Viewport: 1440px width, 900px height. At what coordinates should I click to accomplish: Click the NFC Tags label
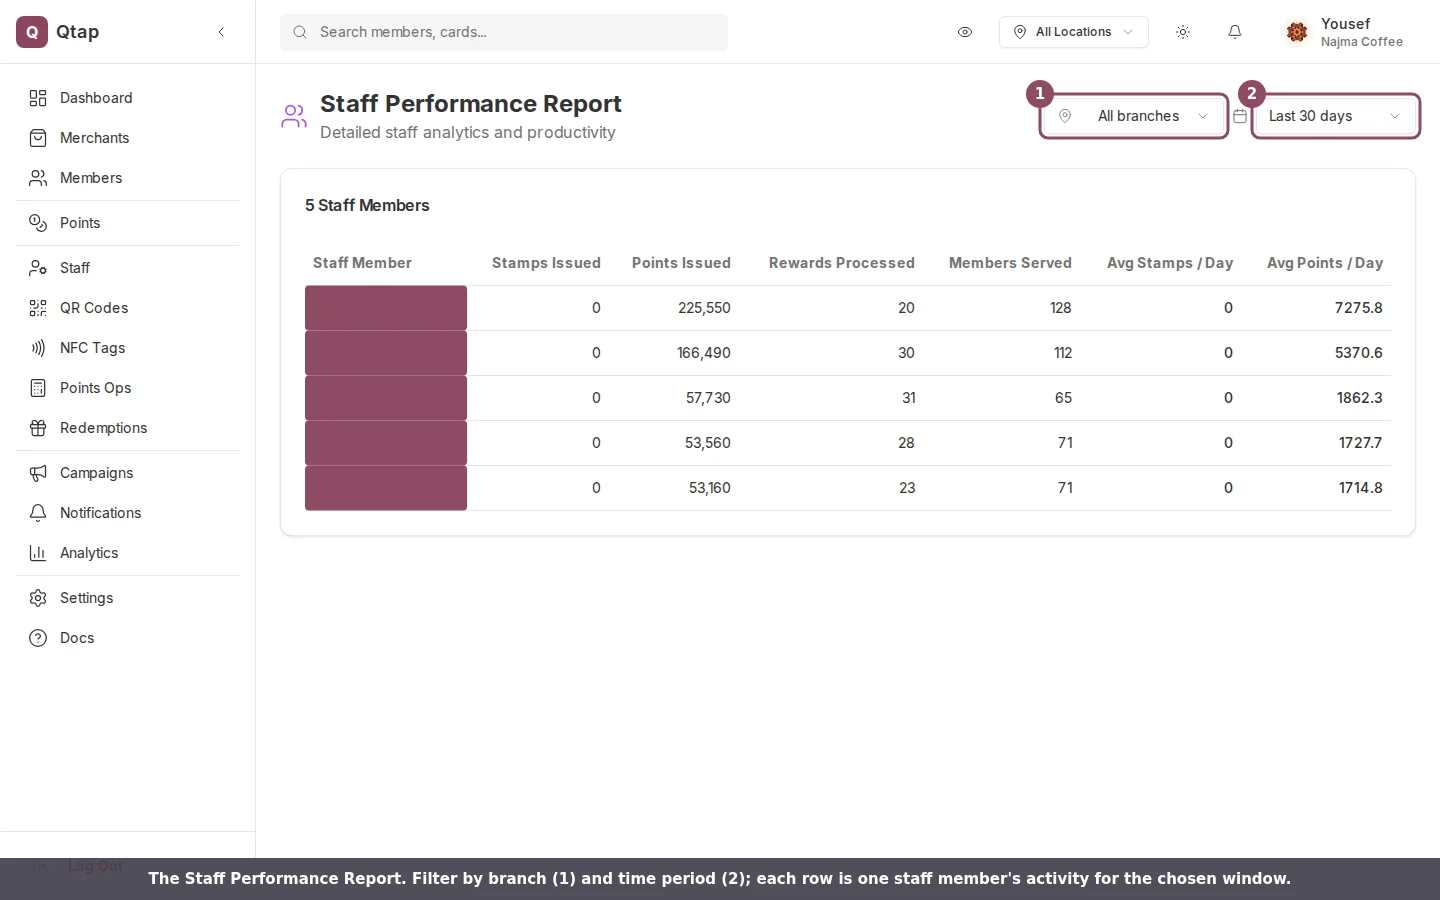92,348
